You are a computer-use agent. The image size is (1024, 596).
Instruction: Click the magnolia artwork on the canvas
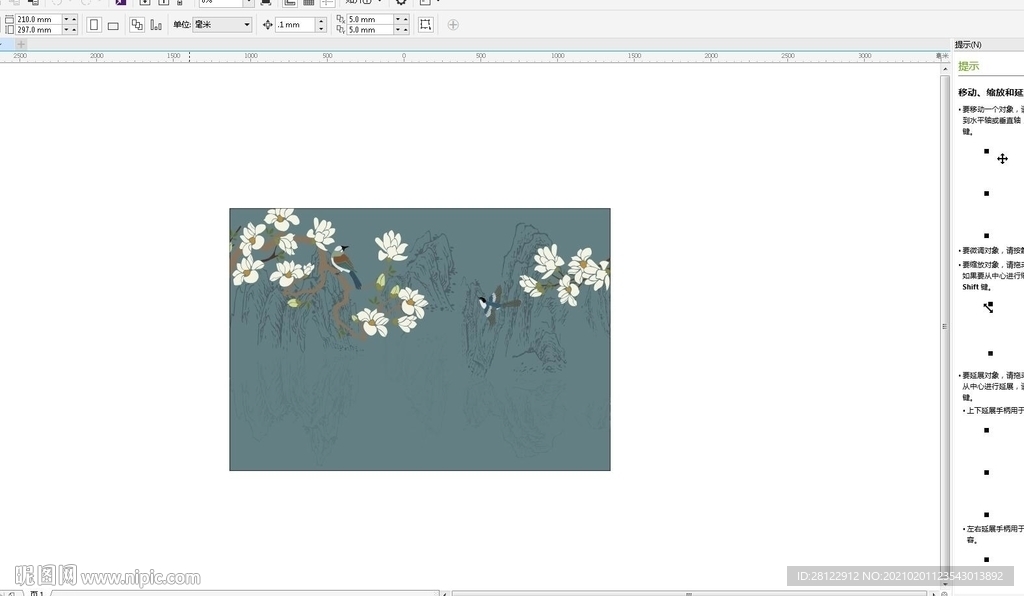pyautogui.click(x=419, y=339)
